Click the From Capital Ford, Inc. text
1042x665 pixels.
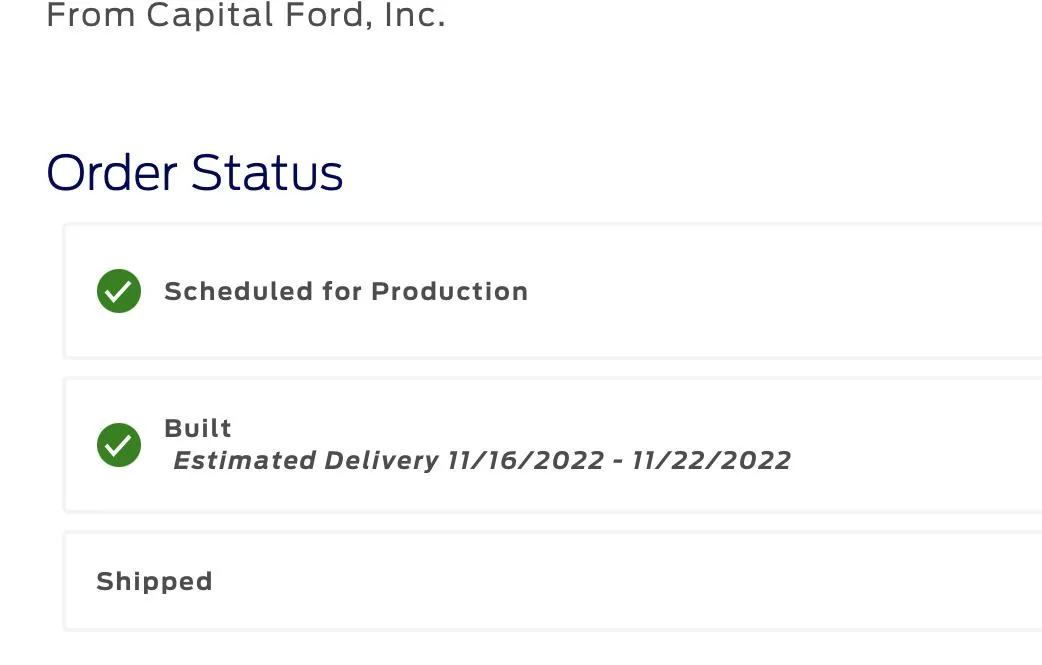click(245, 16)
